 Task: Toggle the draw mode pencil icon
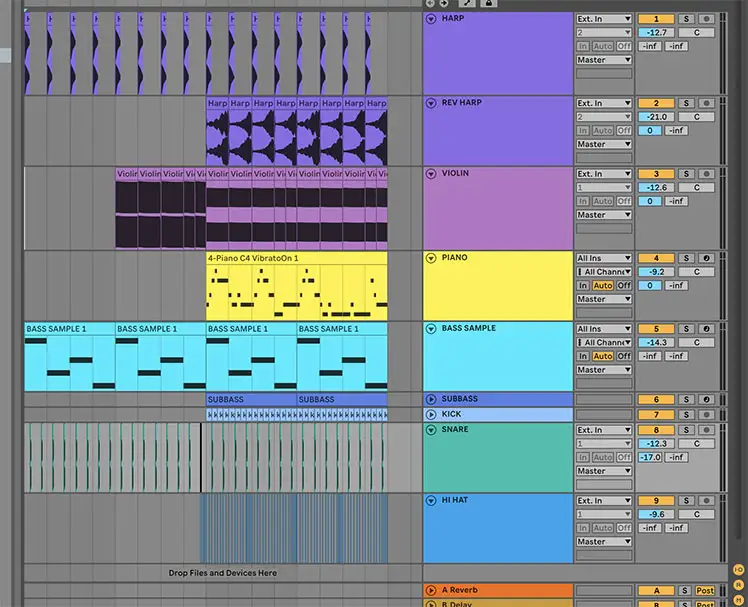coord(466,4)
